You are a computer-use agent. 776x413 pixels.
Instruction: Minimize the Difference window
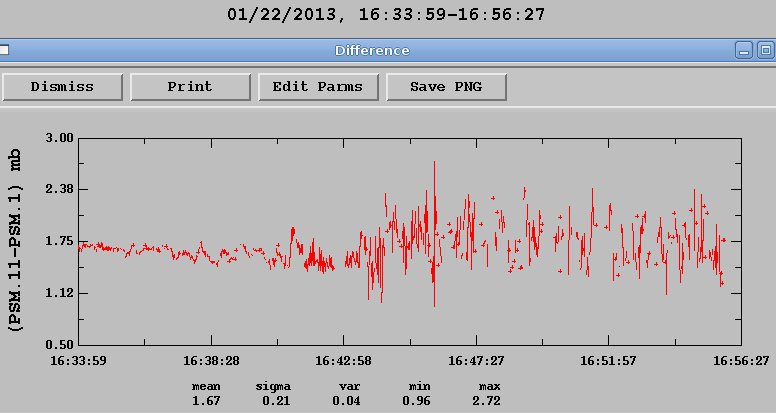744,50
